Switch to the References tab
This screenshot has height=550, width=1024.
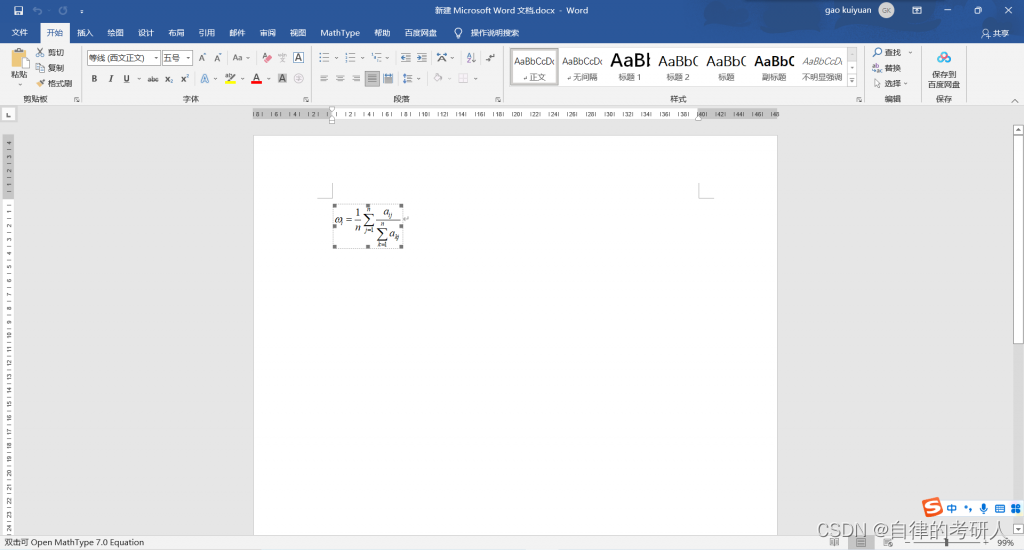206,33
